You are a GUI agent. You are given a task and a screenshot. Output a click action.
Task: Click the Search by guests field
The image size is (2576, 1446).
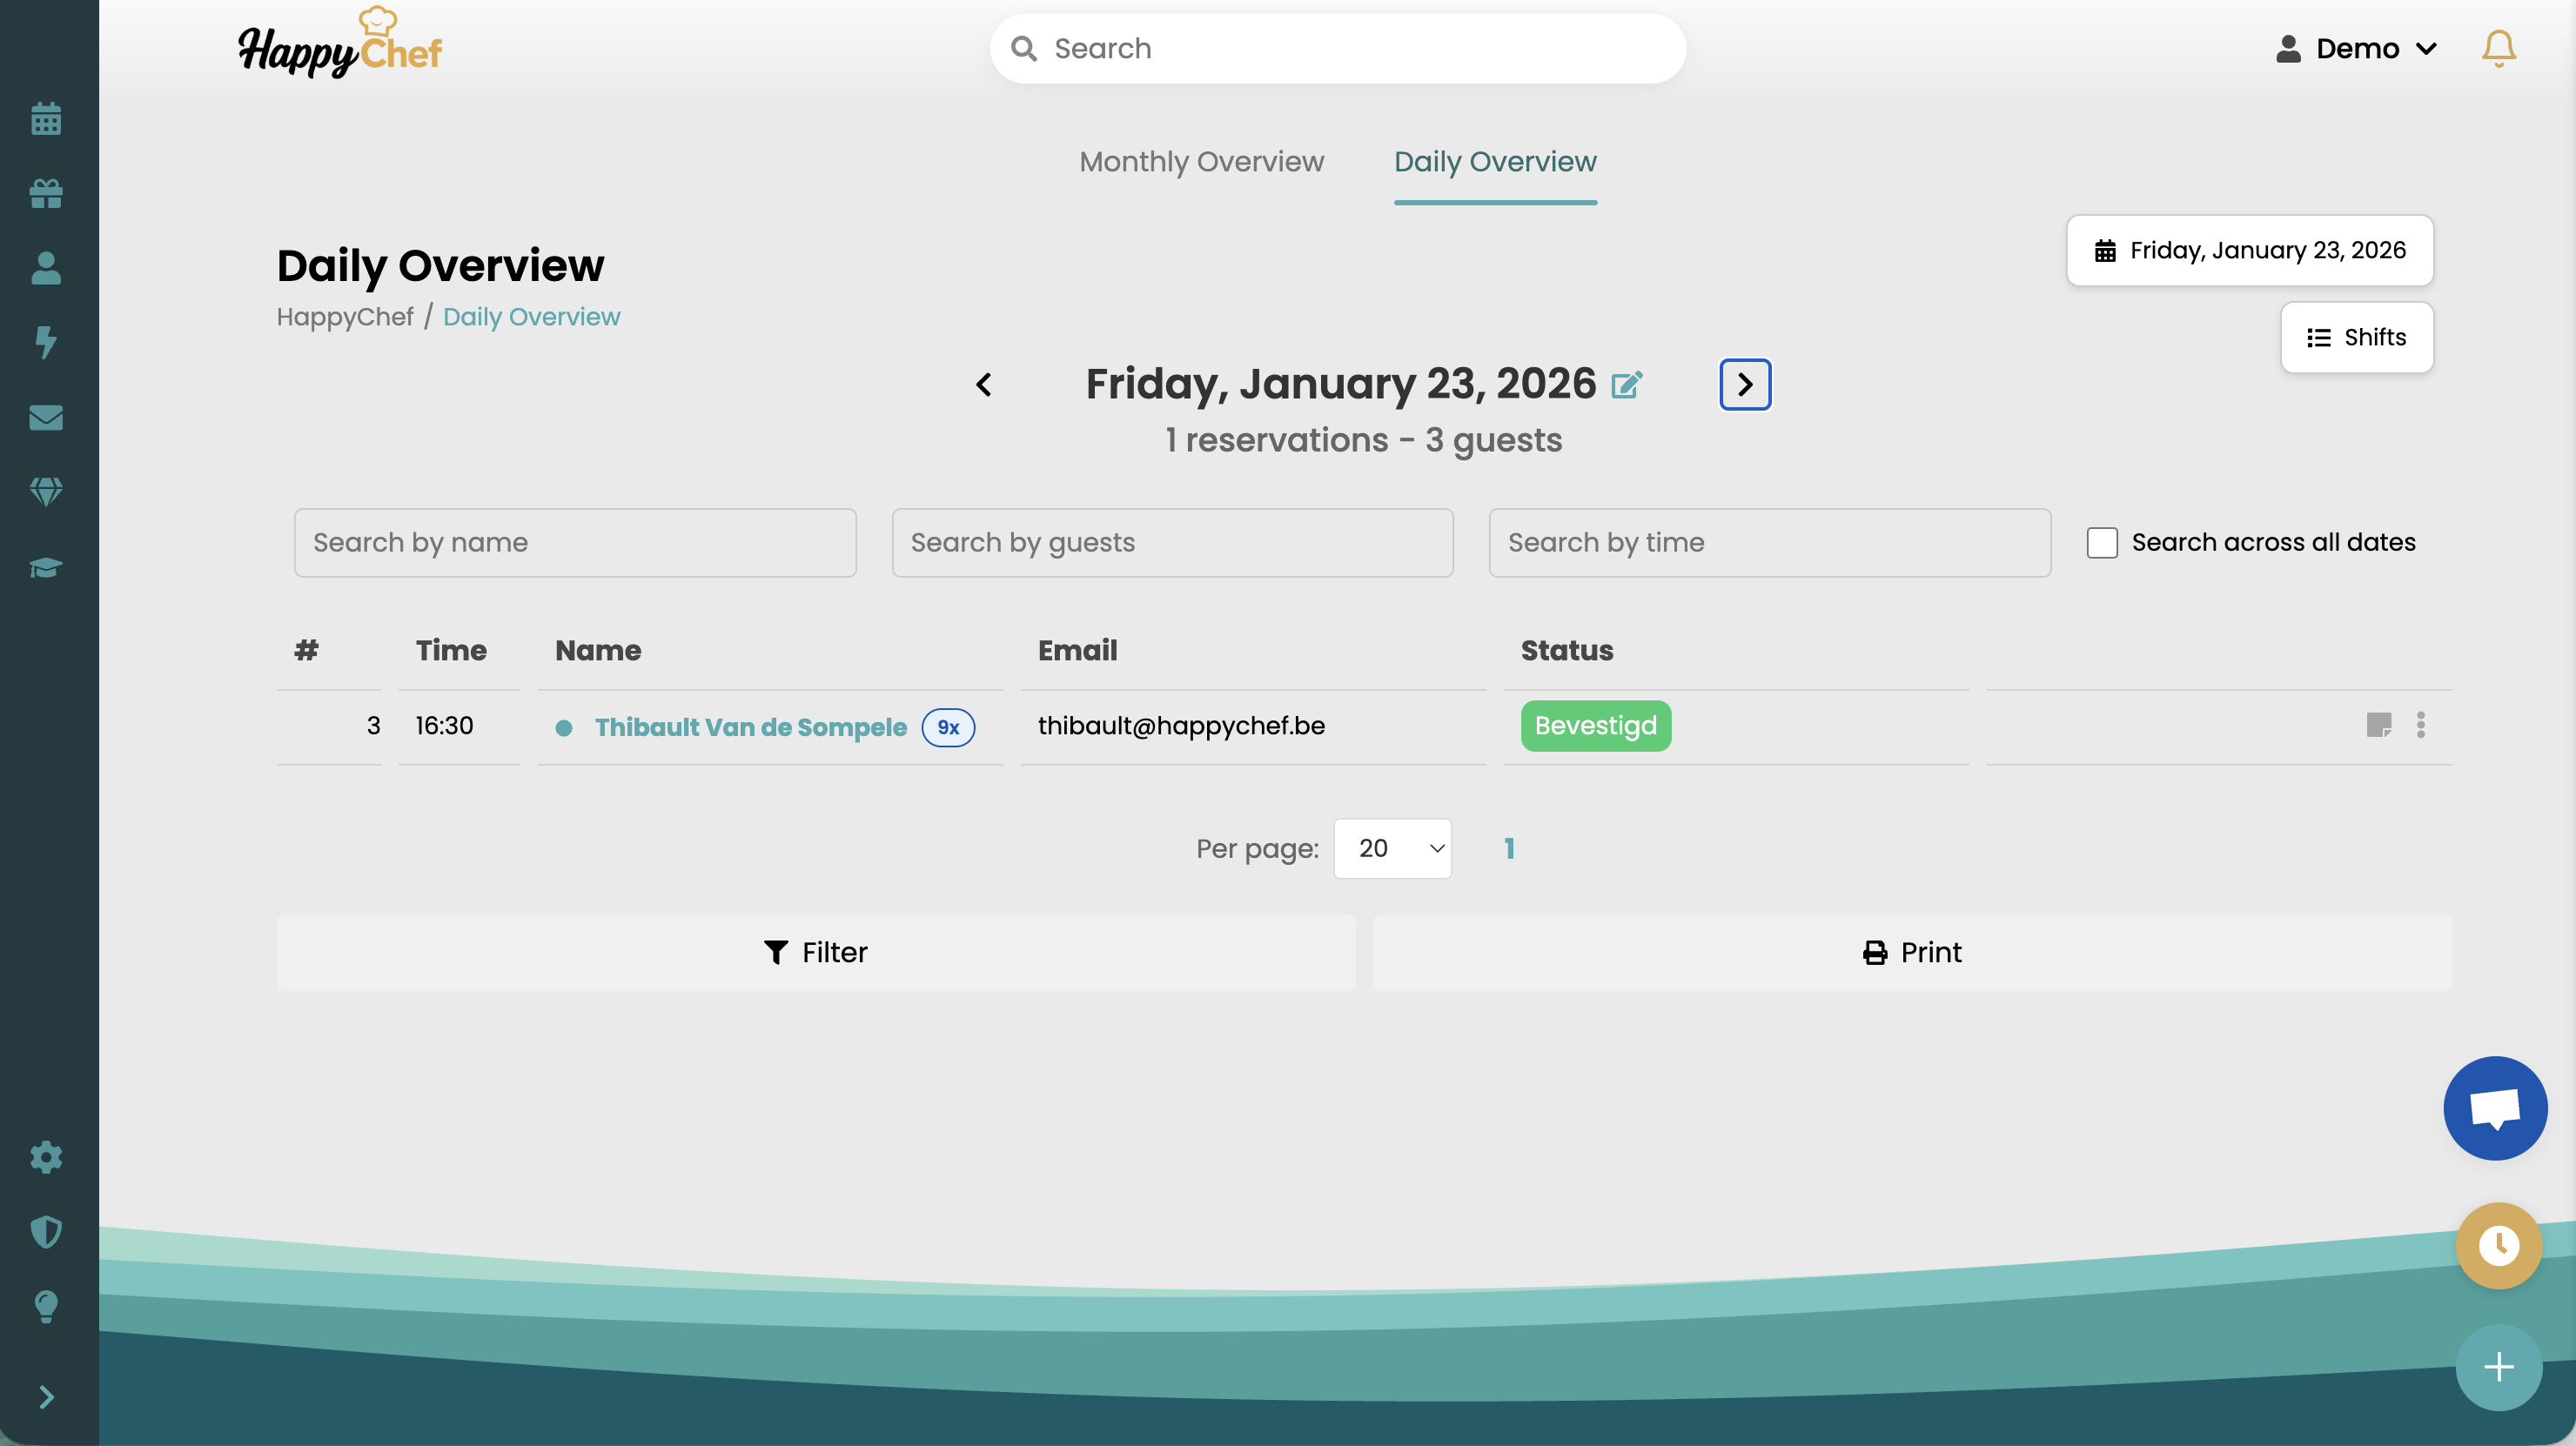pyautogui.click(x=1171, y=542)
